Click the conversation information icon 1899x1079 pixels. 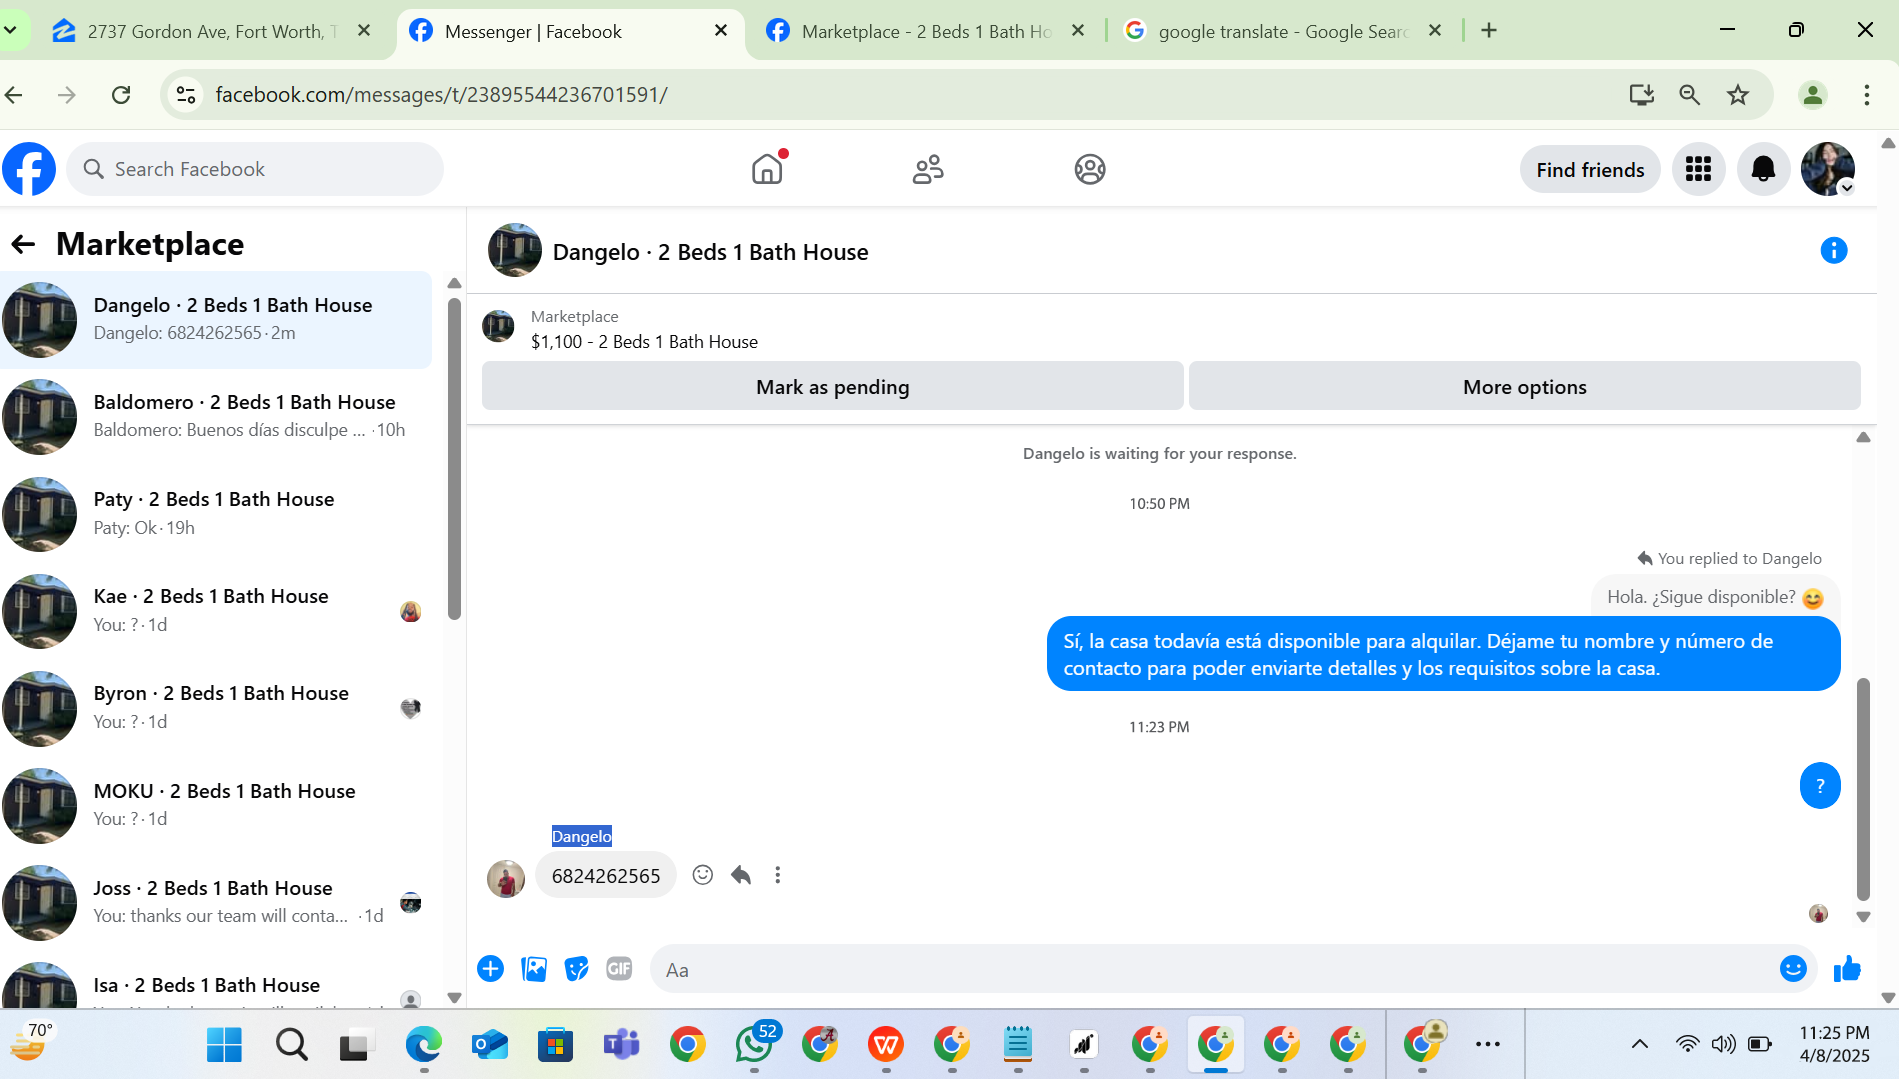click(1833, 251)
